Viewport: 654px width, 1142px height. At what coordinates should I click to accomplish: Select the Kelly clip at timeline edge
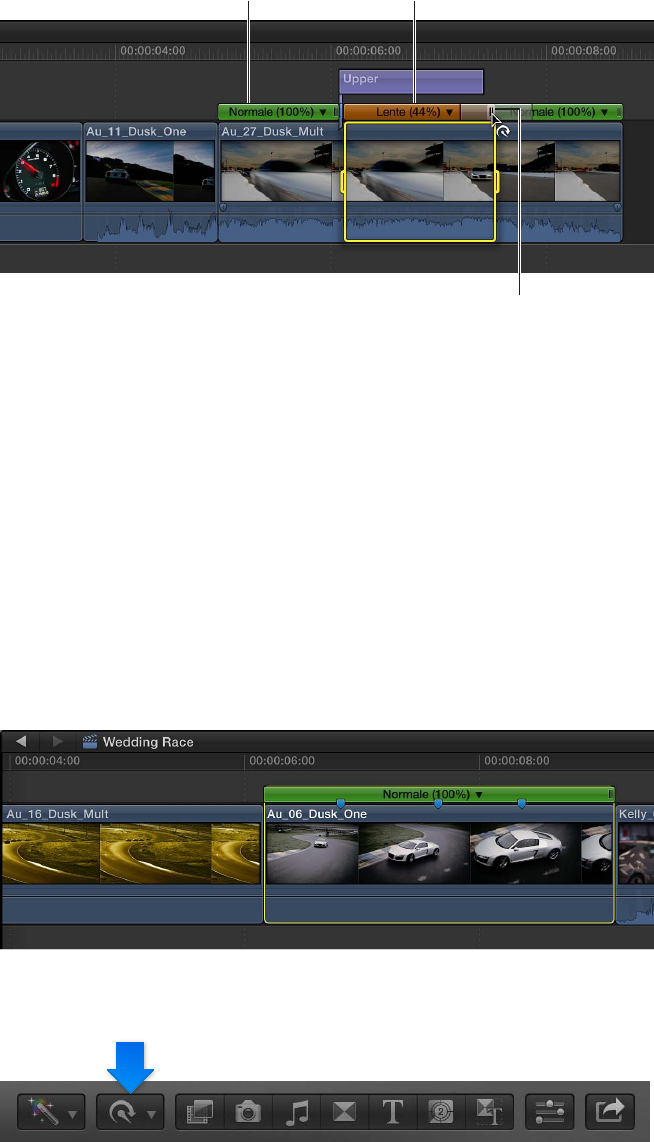635,864
